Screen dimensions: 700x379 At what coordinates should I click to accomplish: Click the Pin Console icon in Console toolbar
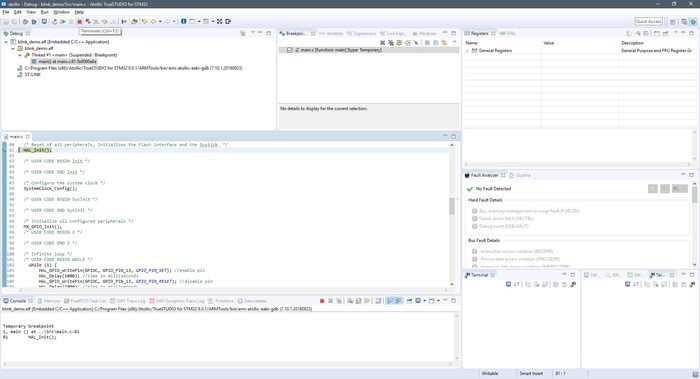409,301
